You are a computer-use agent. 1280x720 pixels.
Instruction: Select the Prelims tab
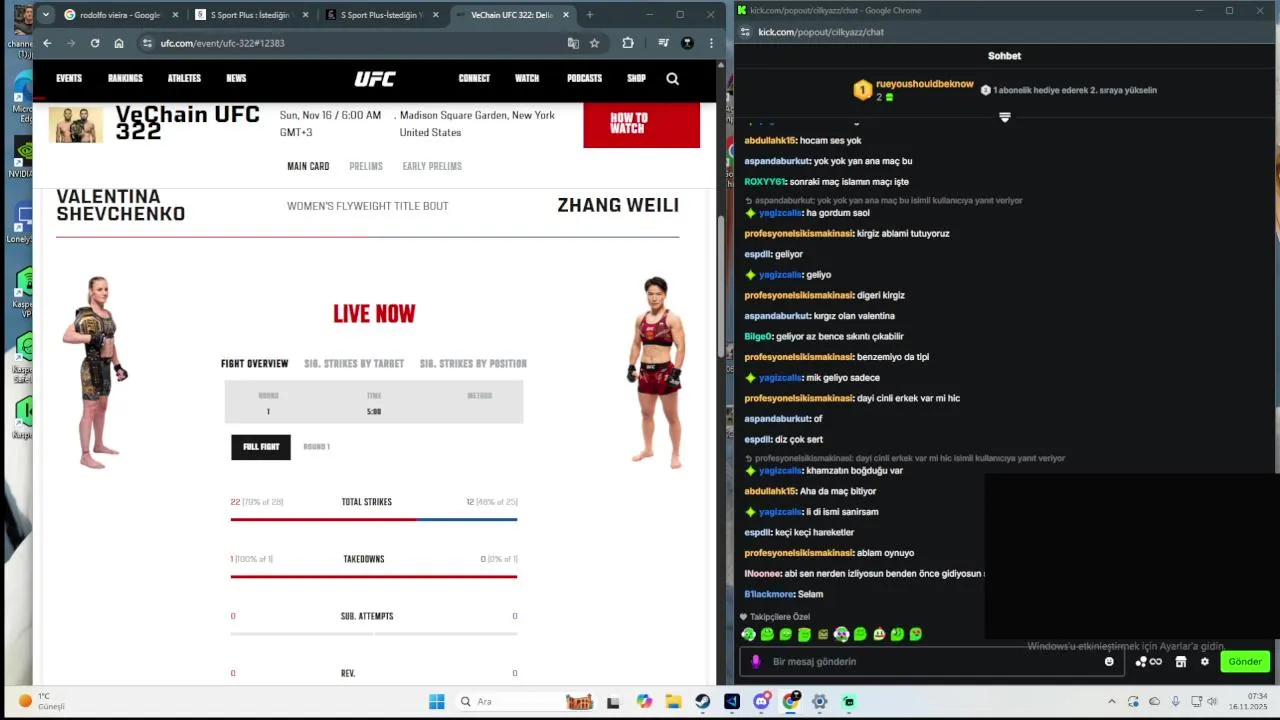(x=366, y=166)
